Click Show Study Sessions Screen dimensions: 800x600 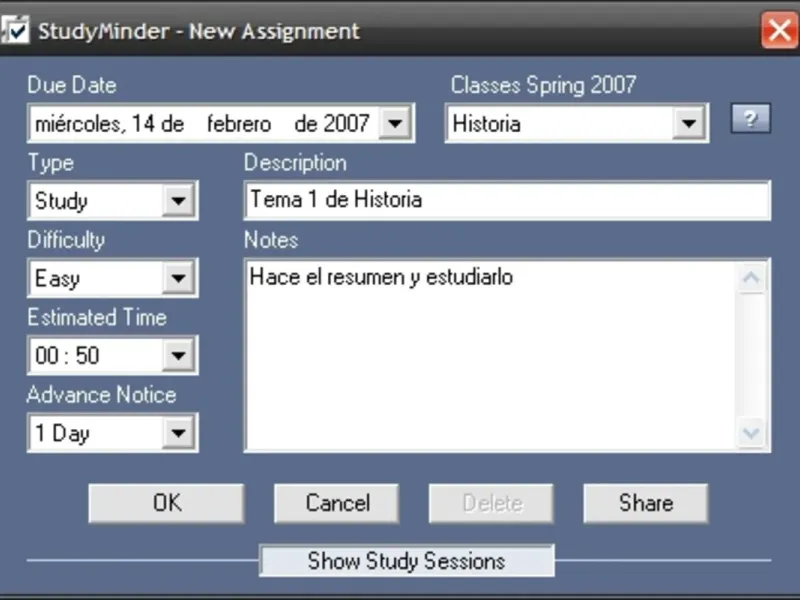point(407,561)
